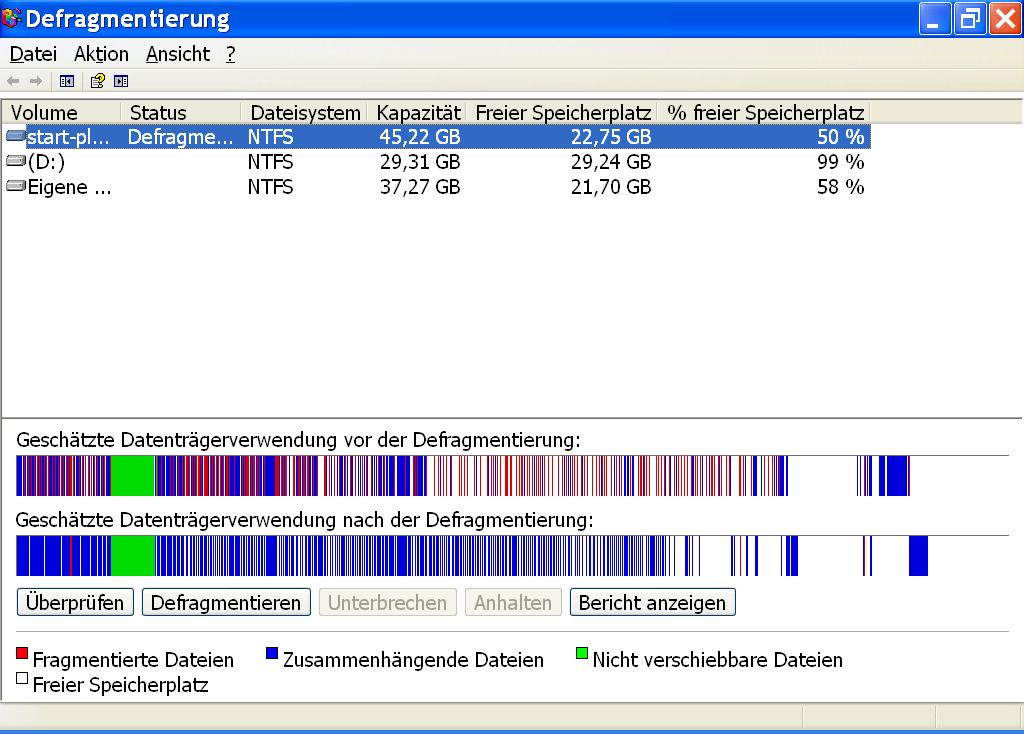Click the Anhalten button
The image size is (1024, 734).
pos(513,602)
